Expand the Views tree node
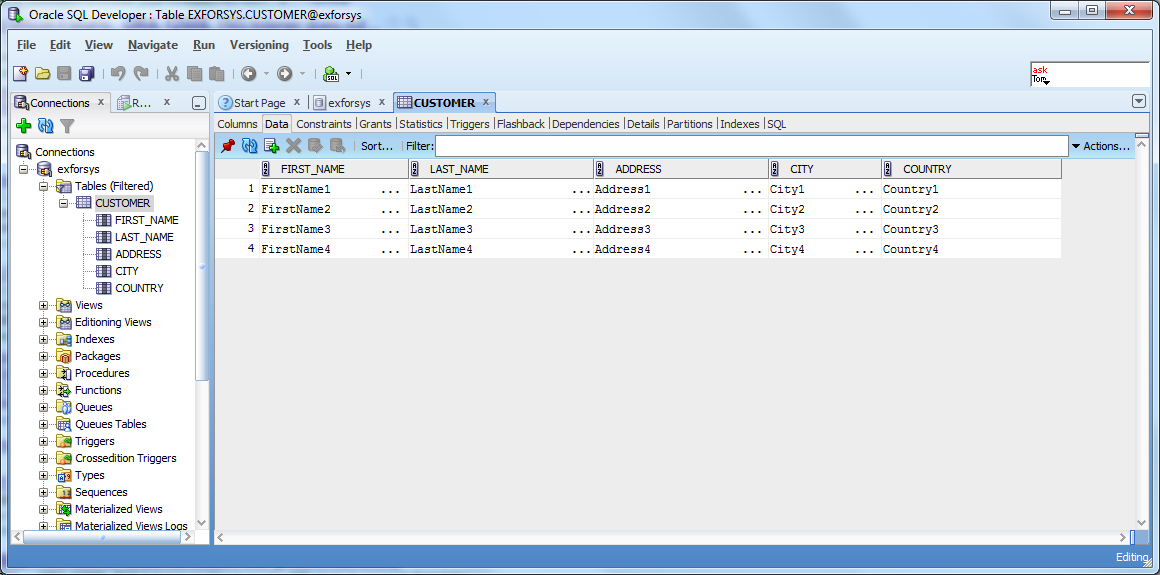Screen dimensions: 1160x575 click(44, 305)
